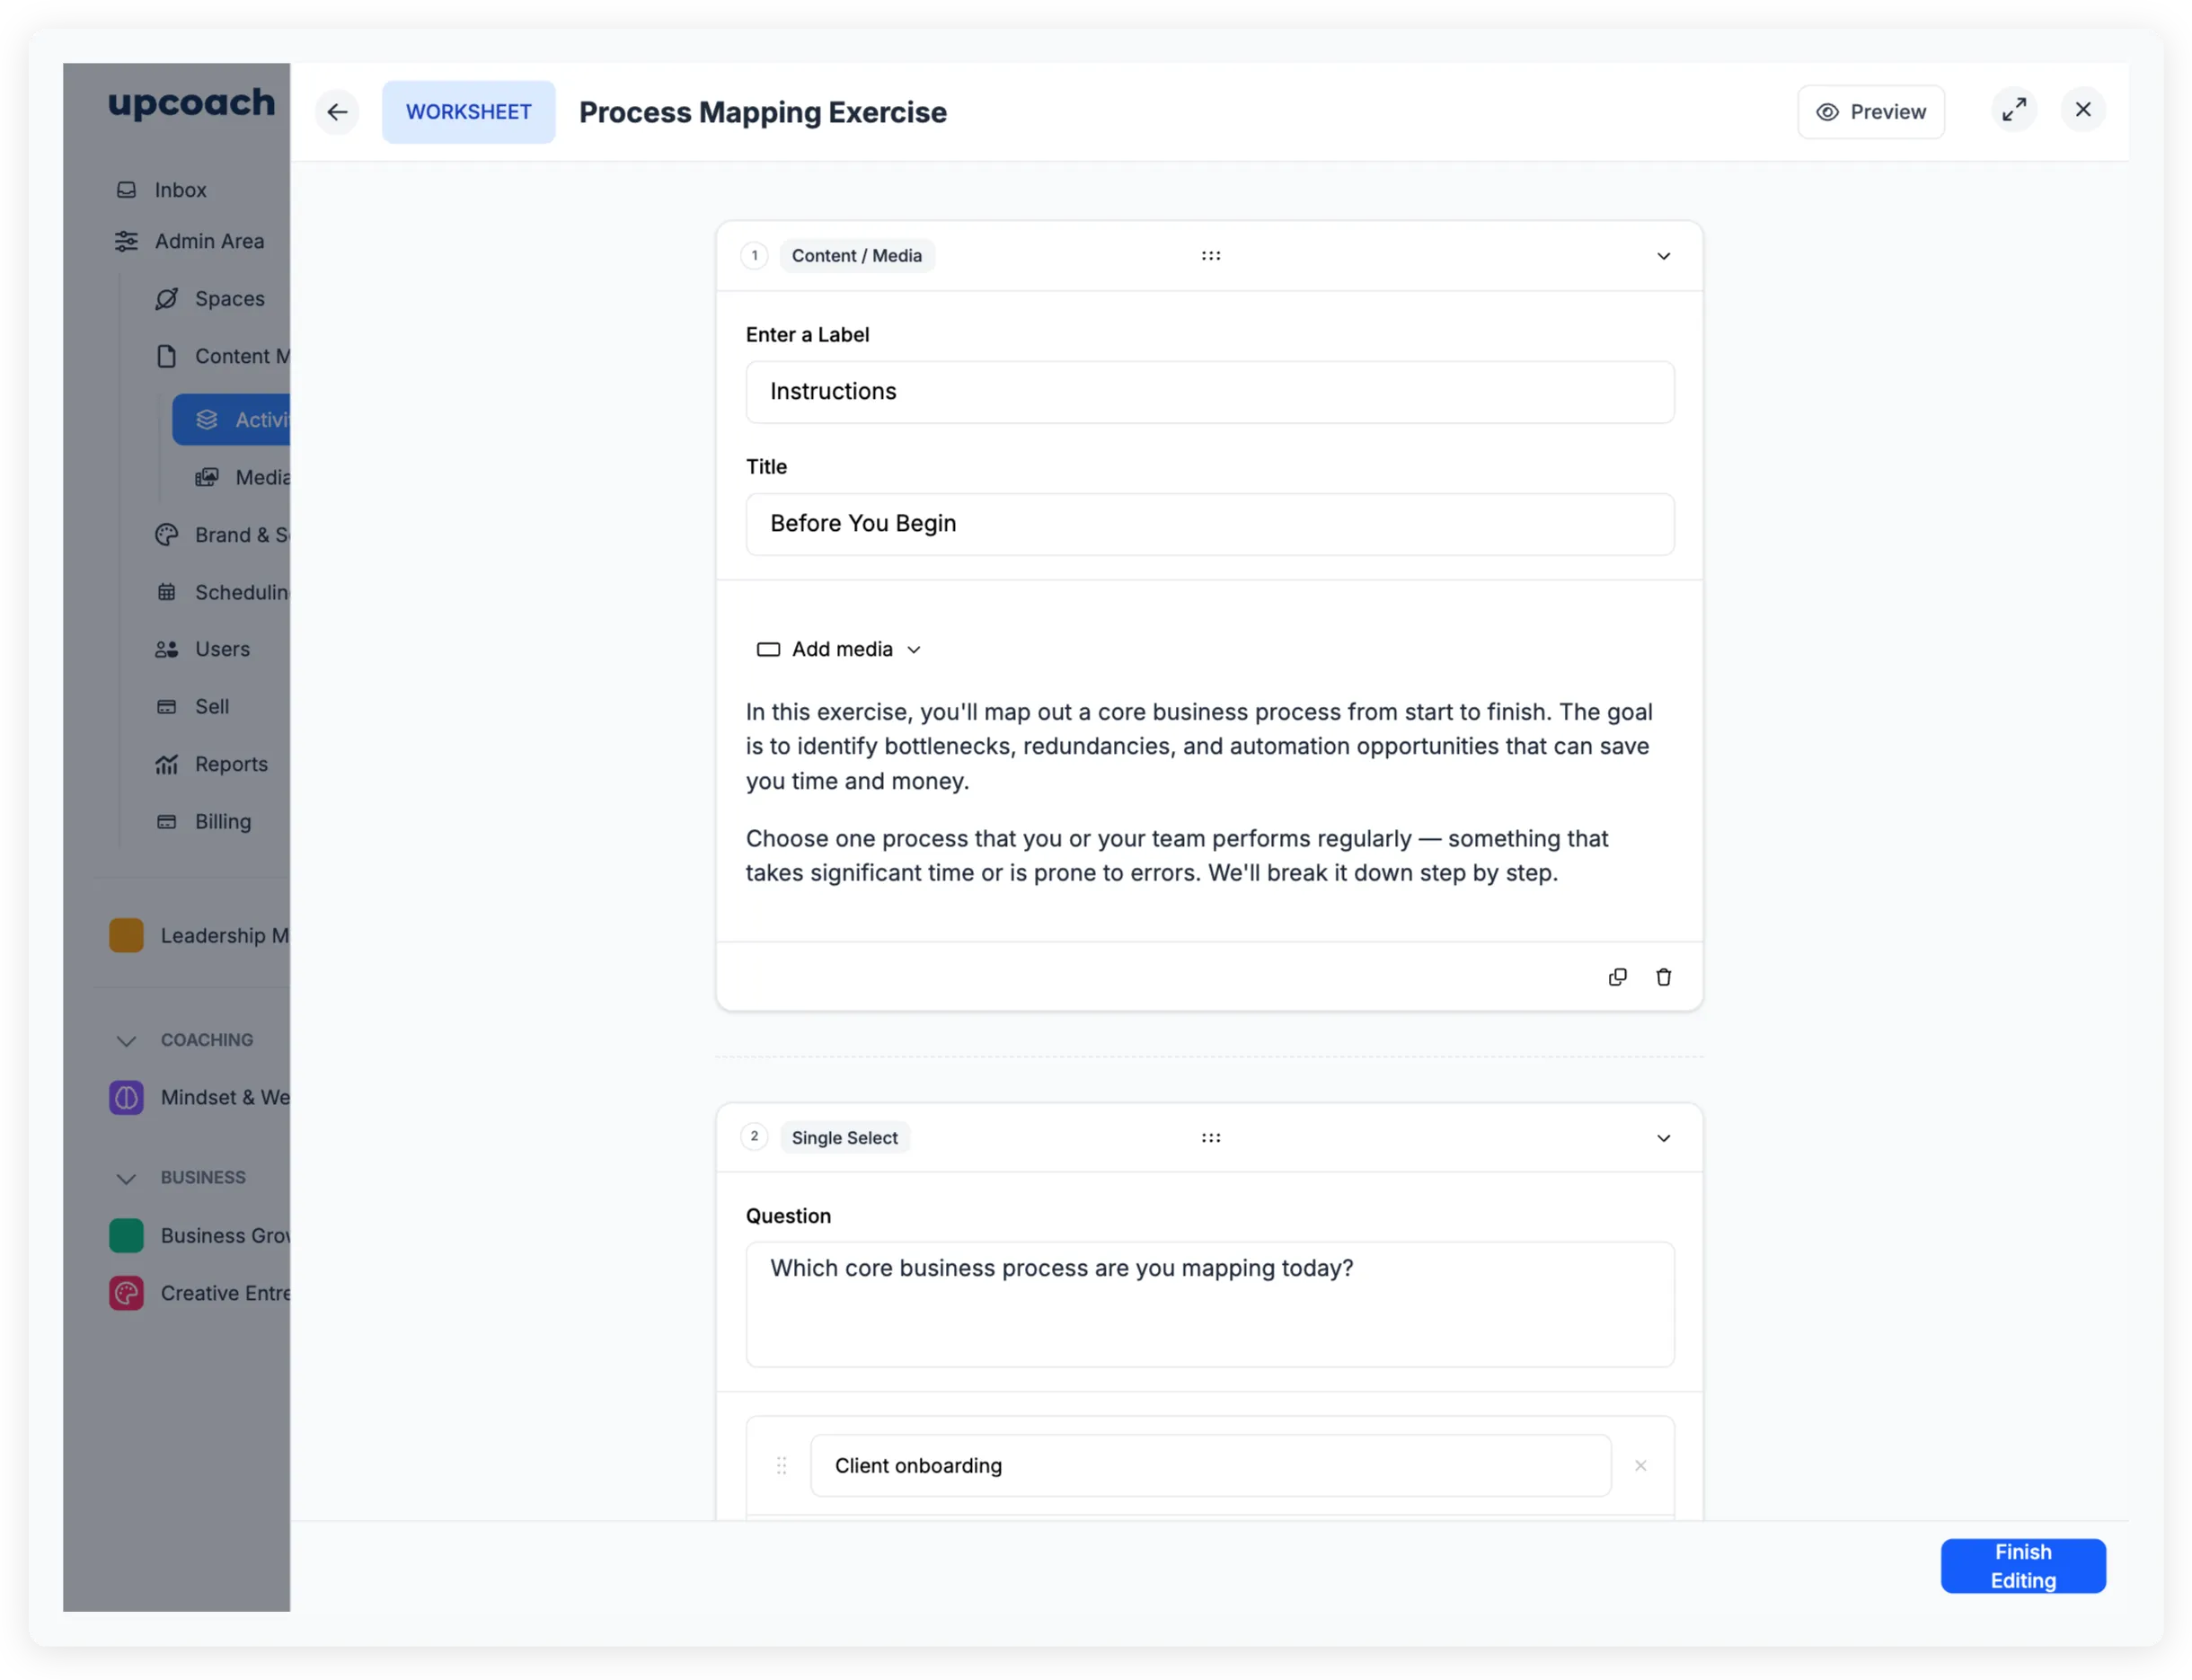Open Inbox in the sidebar
The height and width of the screenshot is (1680, 2192).
pos(180,190)
